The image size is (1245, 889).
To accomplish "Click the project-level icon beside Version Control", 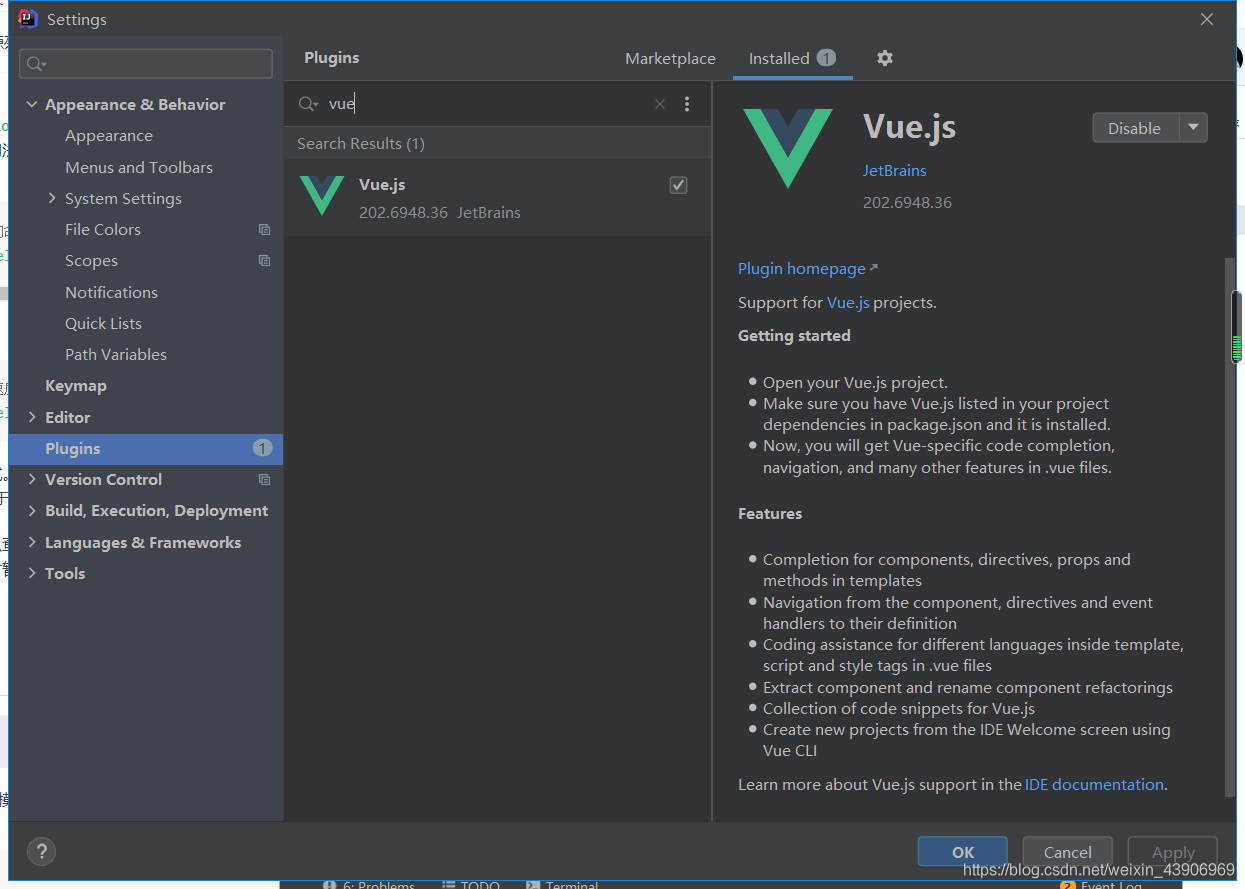I will 264,480.
